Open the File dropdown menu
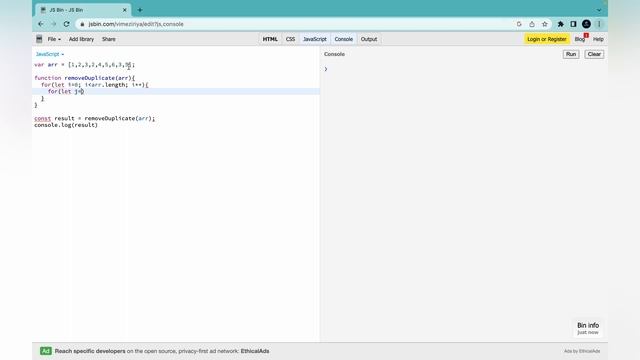This screenshot has height=360, width=640. 54,39
